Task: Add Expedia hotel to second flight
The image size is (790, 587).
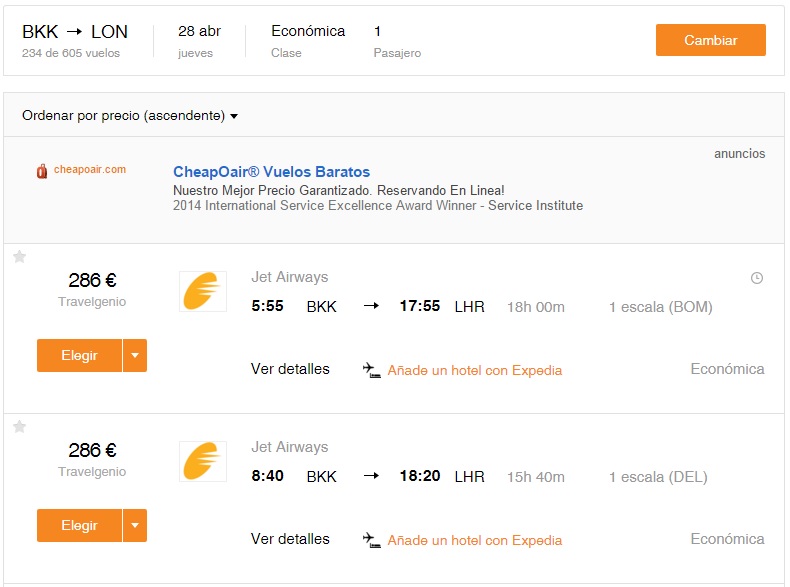Action: pos(475,540)
